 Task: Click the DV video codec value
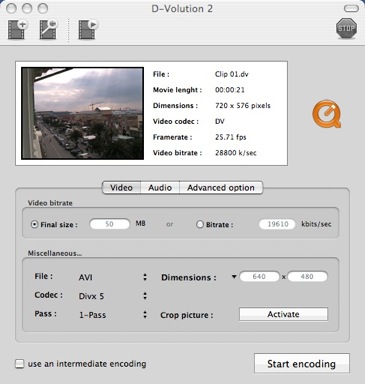pos(220,121)
